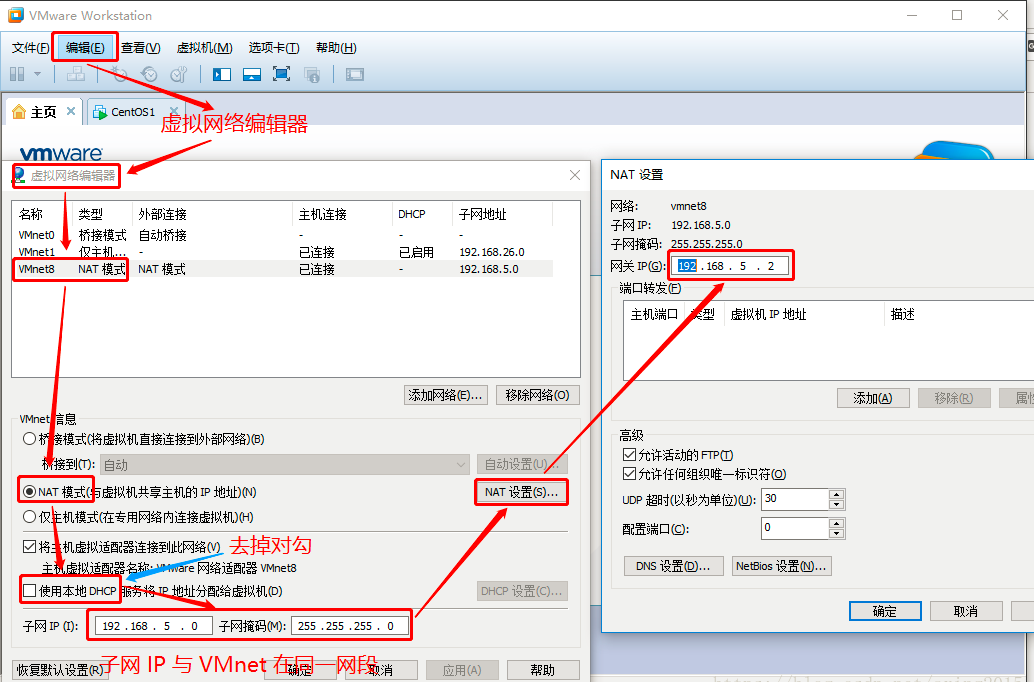1034x682 pixels.
Task: Click the 网关 IP input field
Action: (729, 266)
